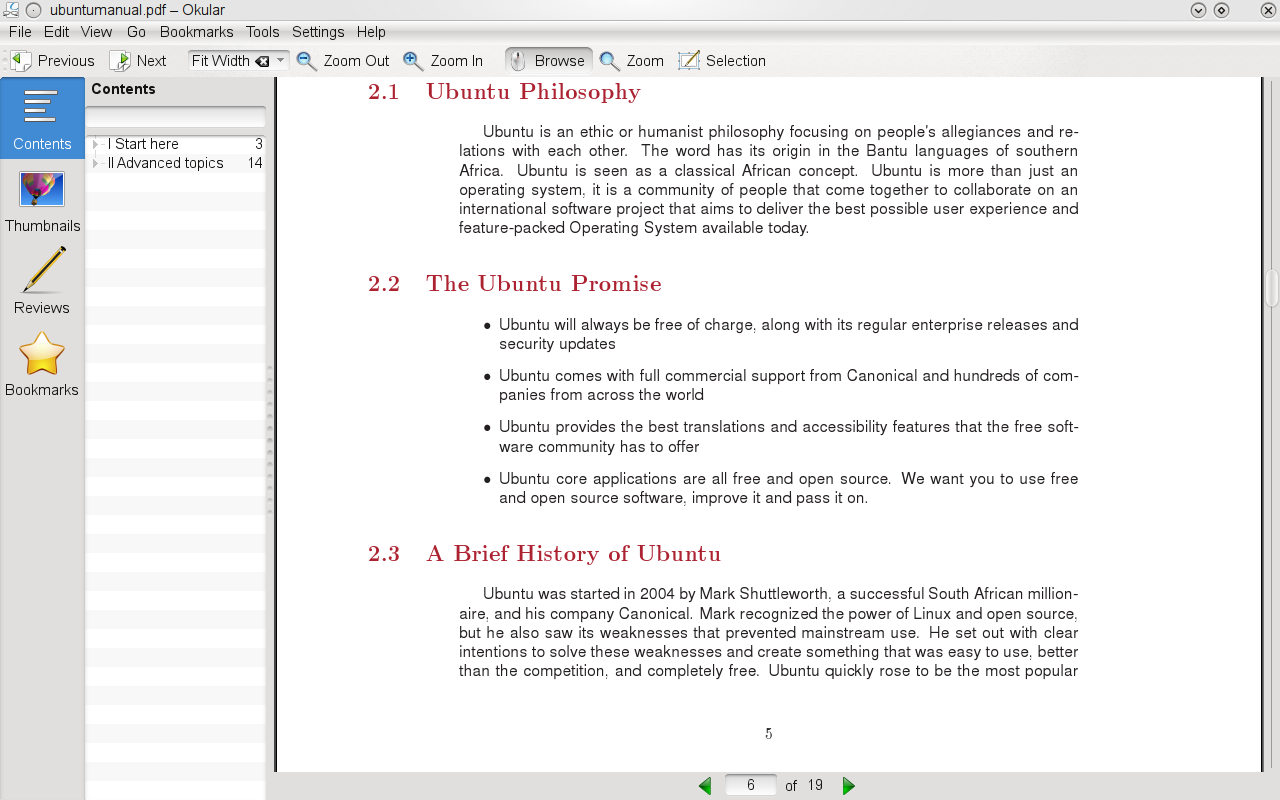Click the Next page toolbar icon
This screenshot has height=800, width=1280.
tap(120, 61)
